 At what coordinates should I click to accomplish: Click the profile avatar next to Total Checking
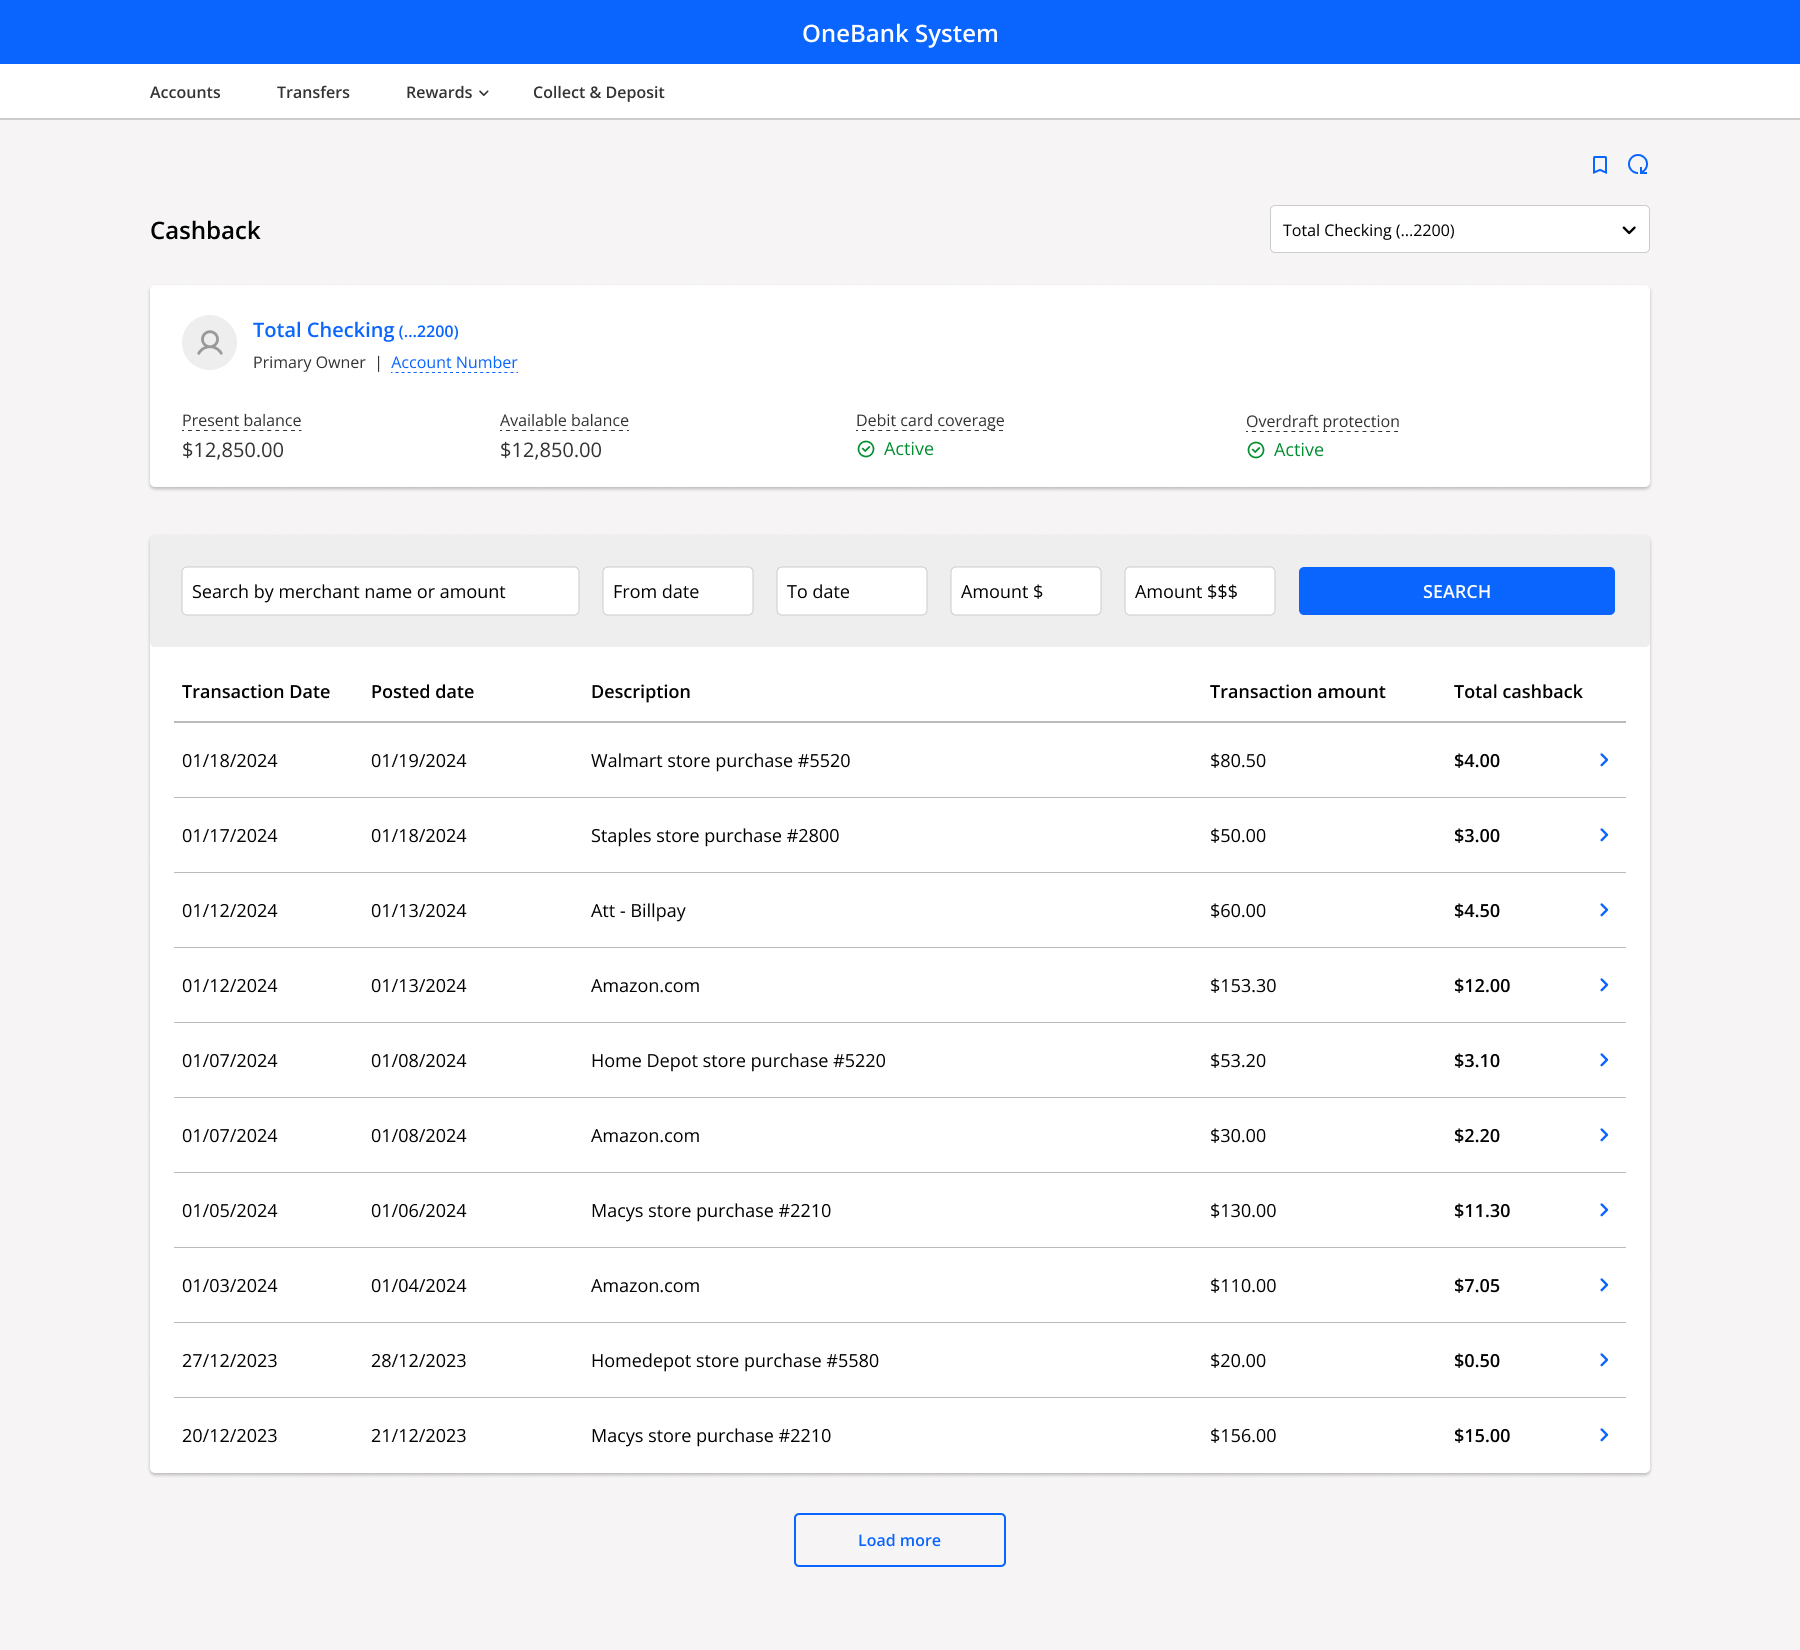209,343
